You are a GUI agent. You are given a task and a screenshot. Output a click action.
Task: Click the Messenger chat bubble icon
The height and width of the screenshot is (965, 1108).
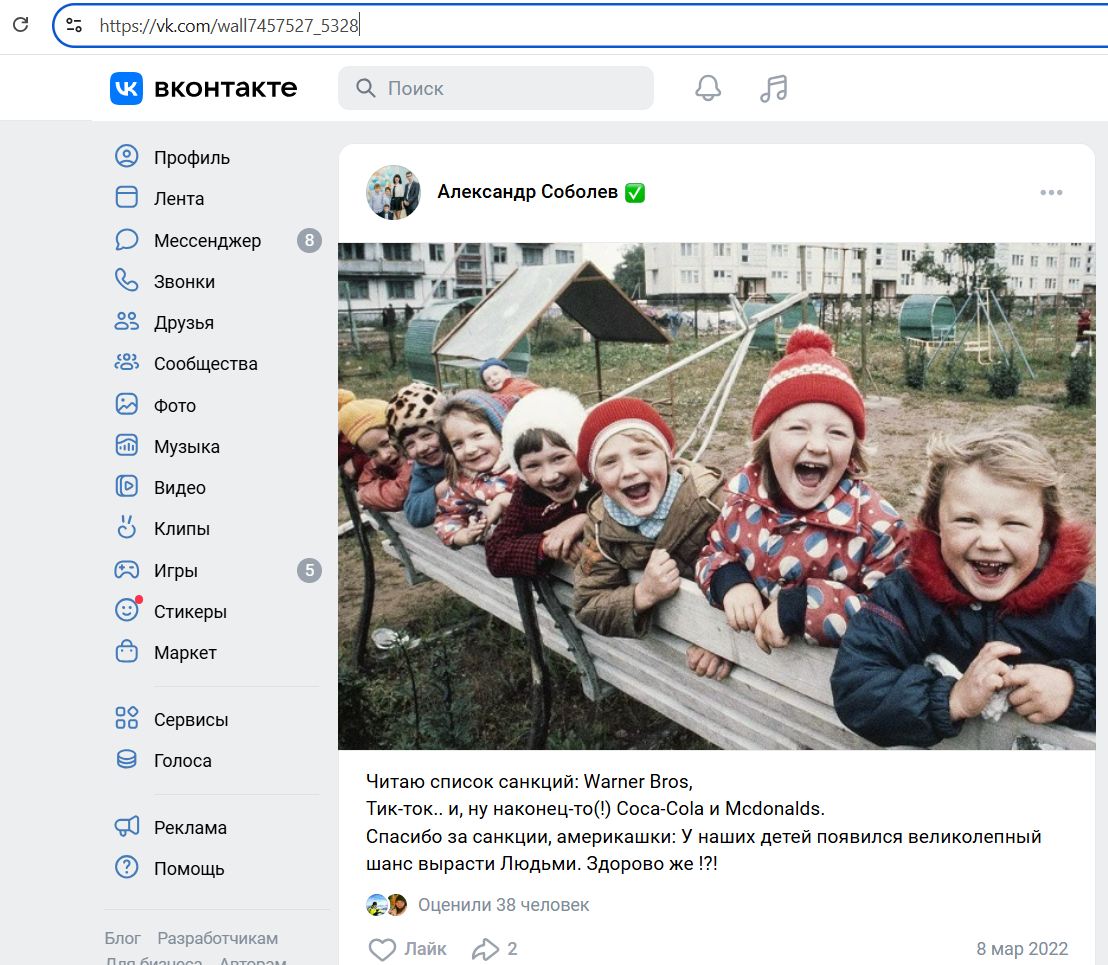[x=127, y=240]
